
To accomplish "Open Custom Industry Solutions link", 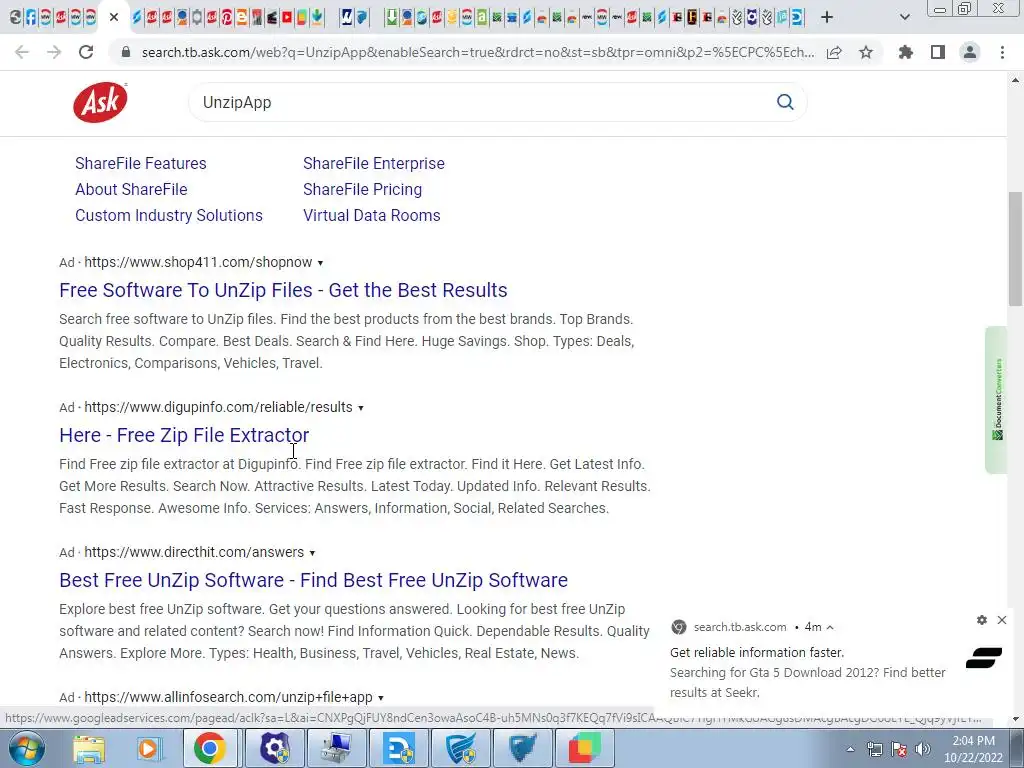I will (x=168, y=216).
